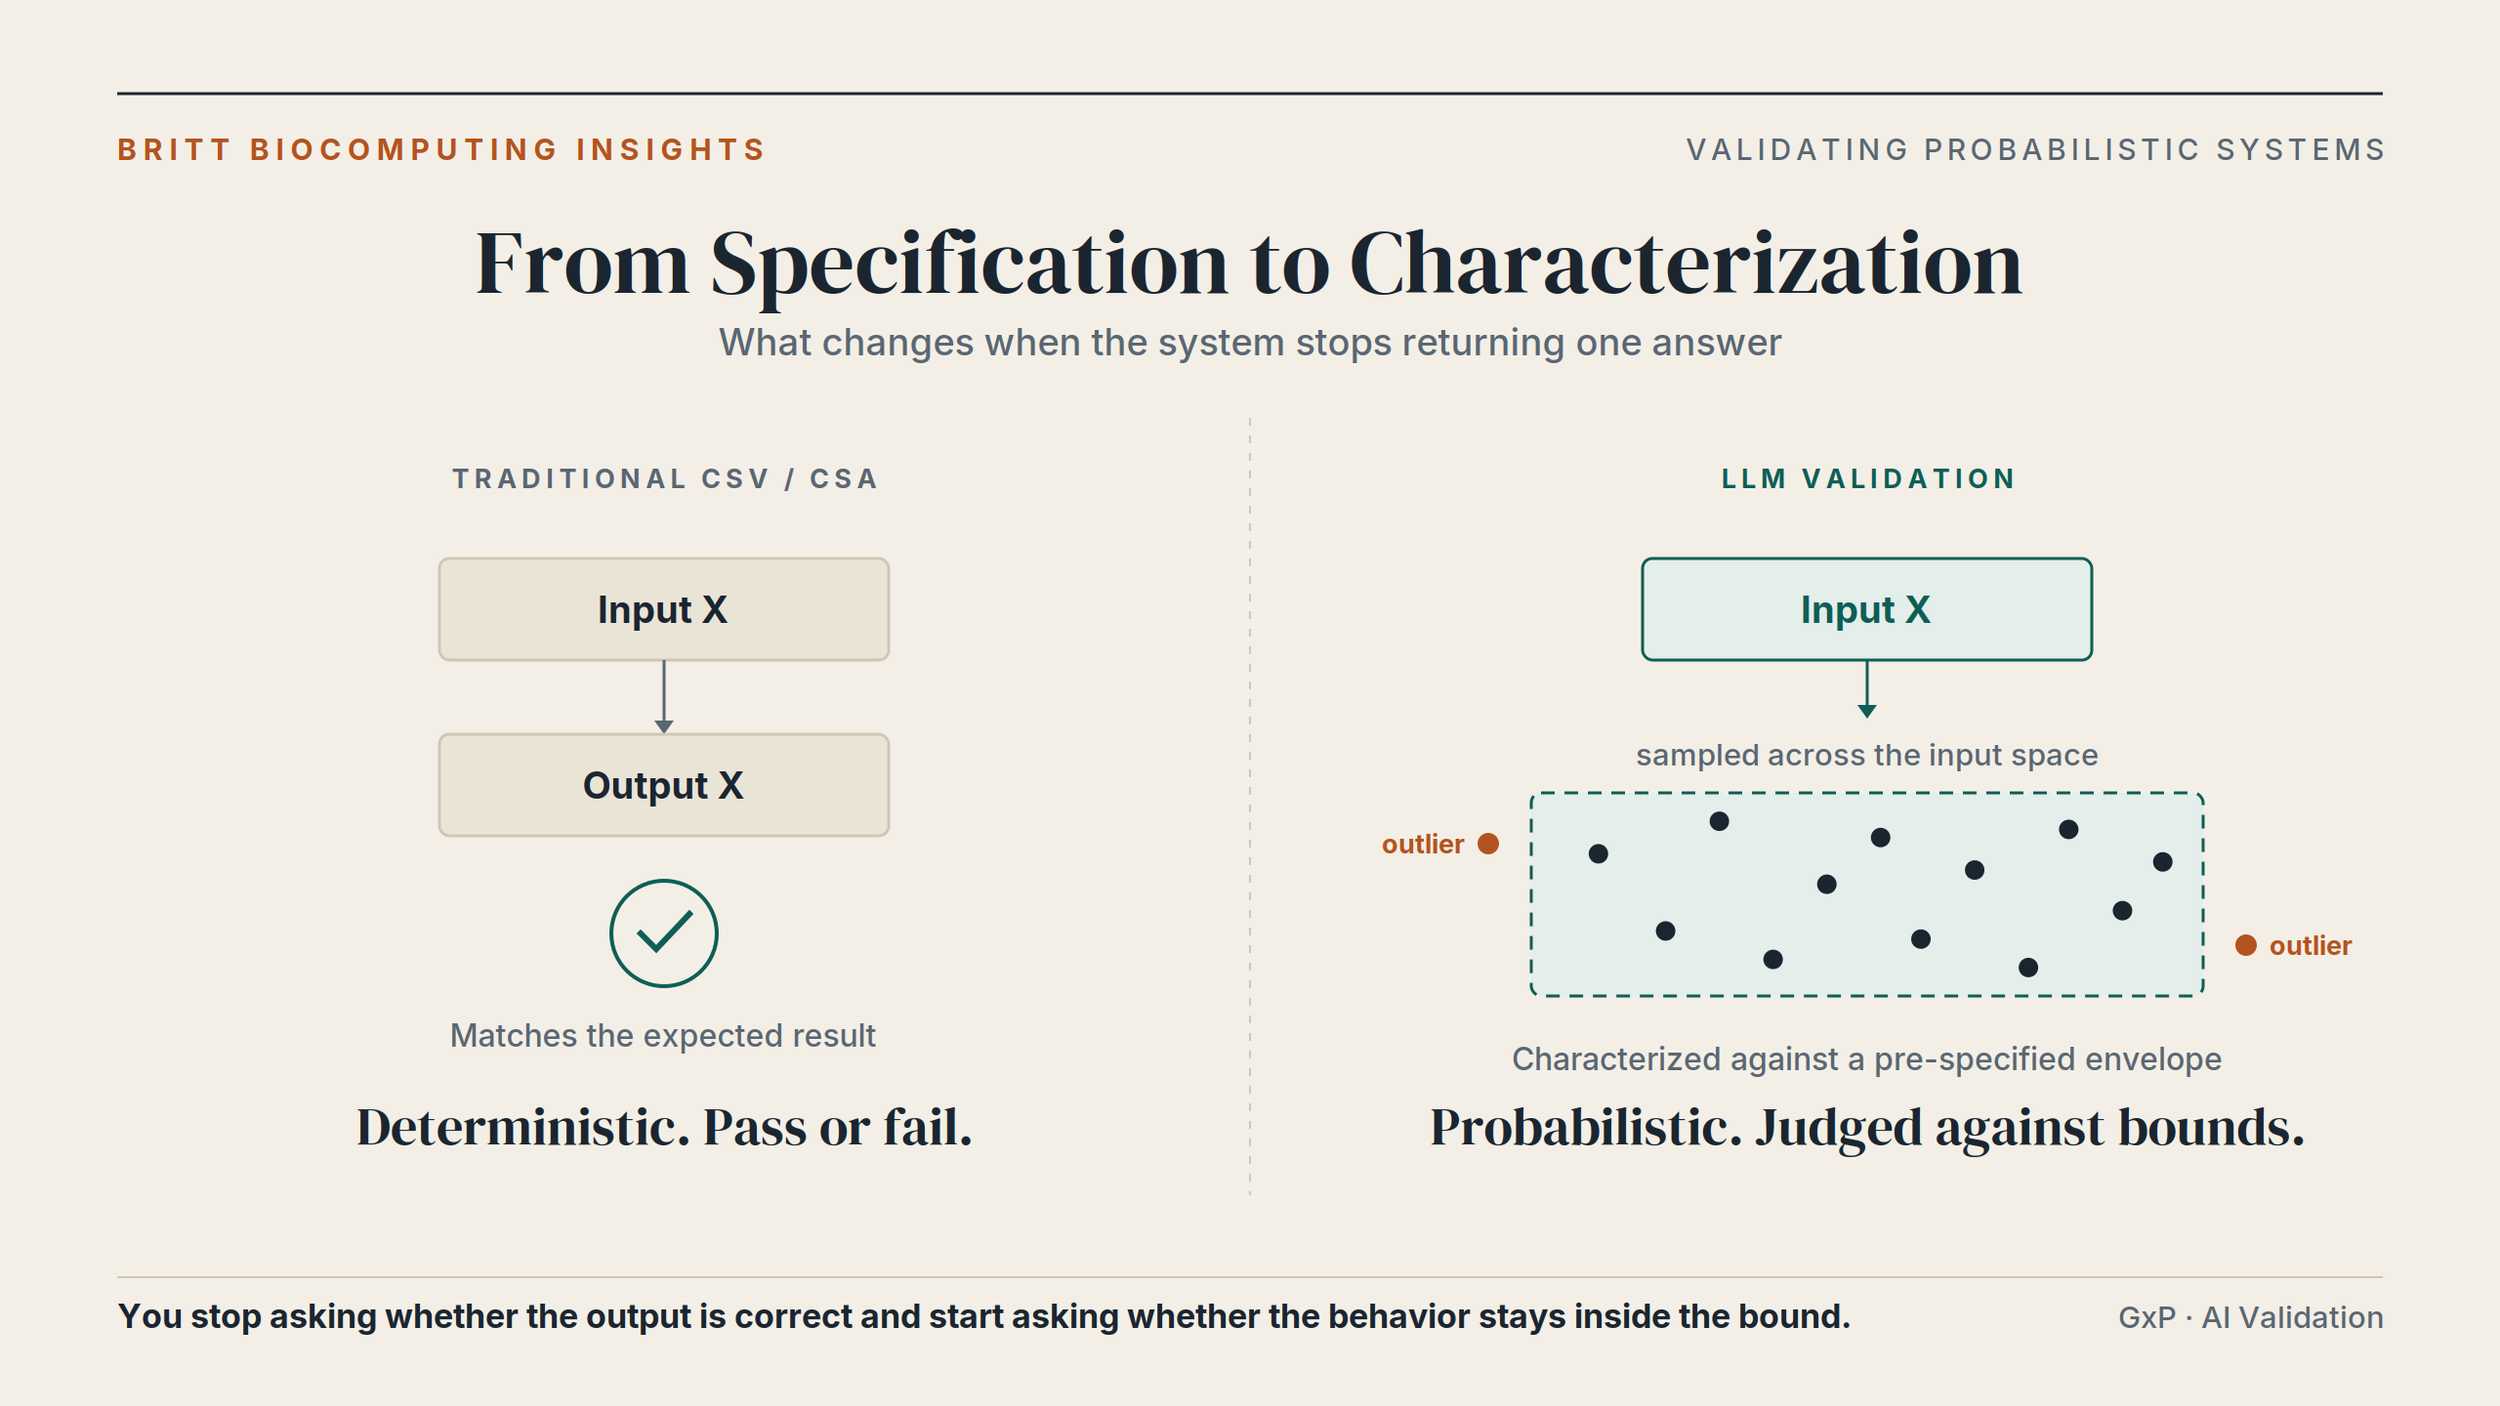Click the green checkmark circle icon

point(664,933)
